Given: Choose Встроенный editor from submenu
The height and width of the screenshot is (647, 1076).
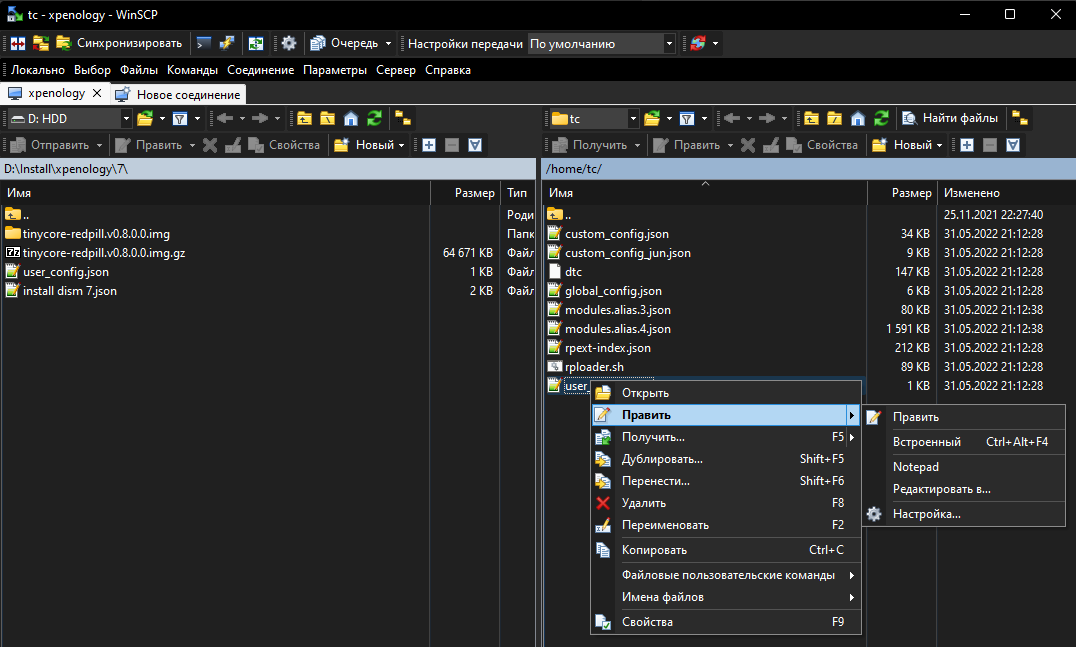Looking at the screenshot, I should (926, 441).
